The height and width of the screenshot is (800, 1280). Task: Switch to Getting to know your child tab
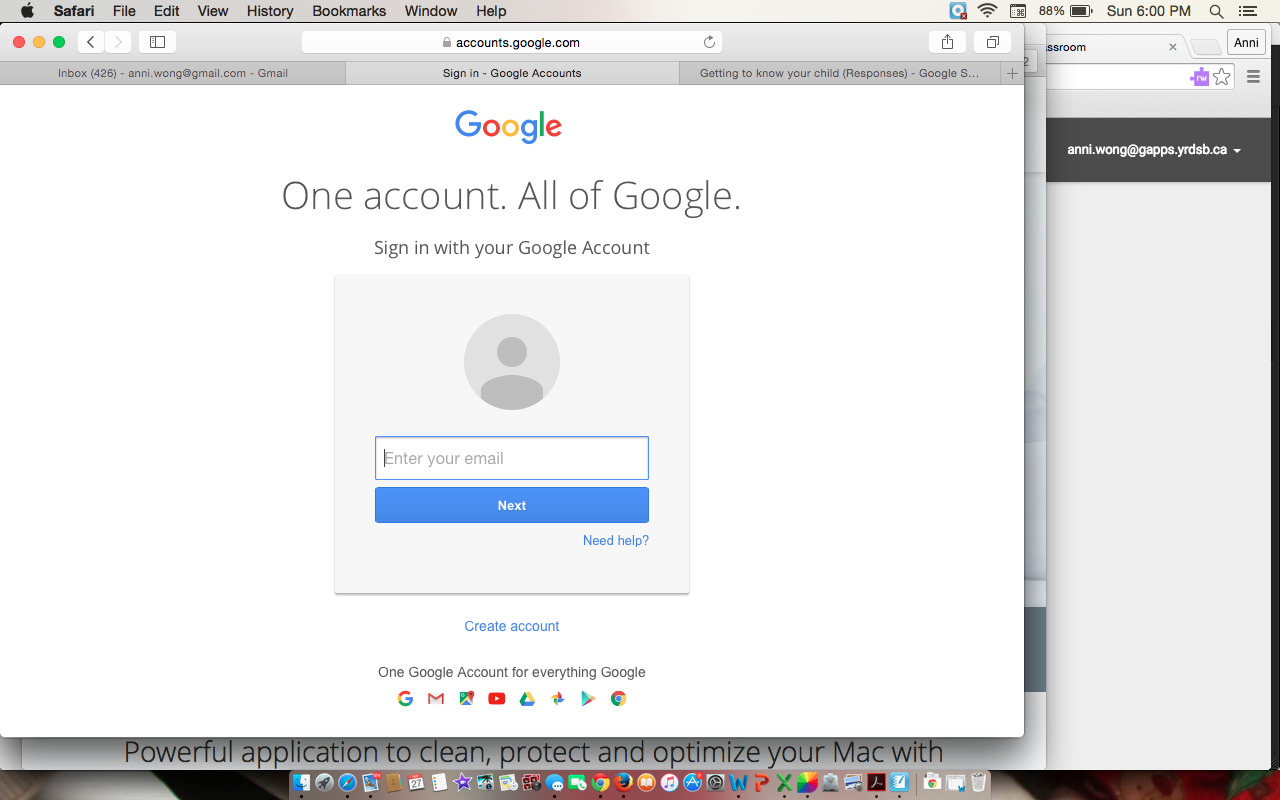click(x=840, y=73)
